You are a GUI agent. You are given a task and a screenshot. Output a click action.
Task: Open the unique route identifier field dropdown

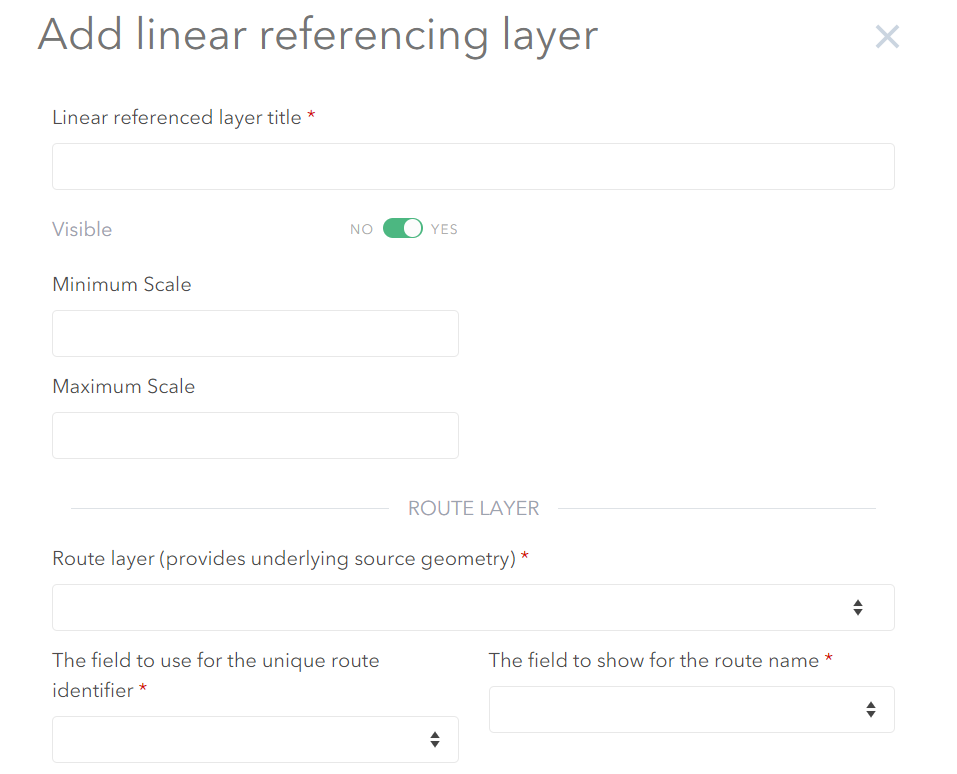coord(255,739)
